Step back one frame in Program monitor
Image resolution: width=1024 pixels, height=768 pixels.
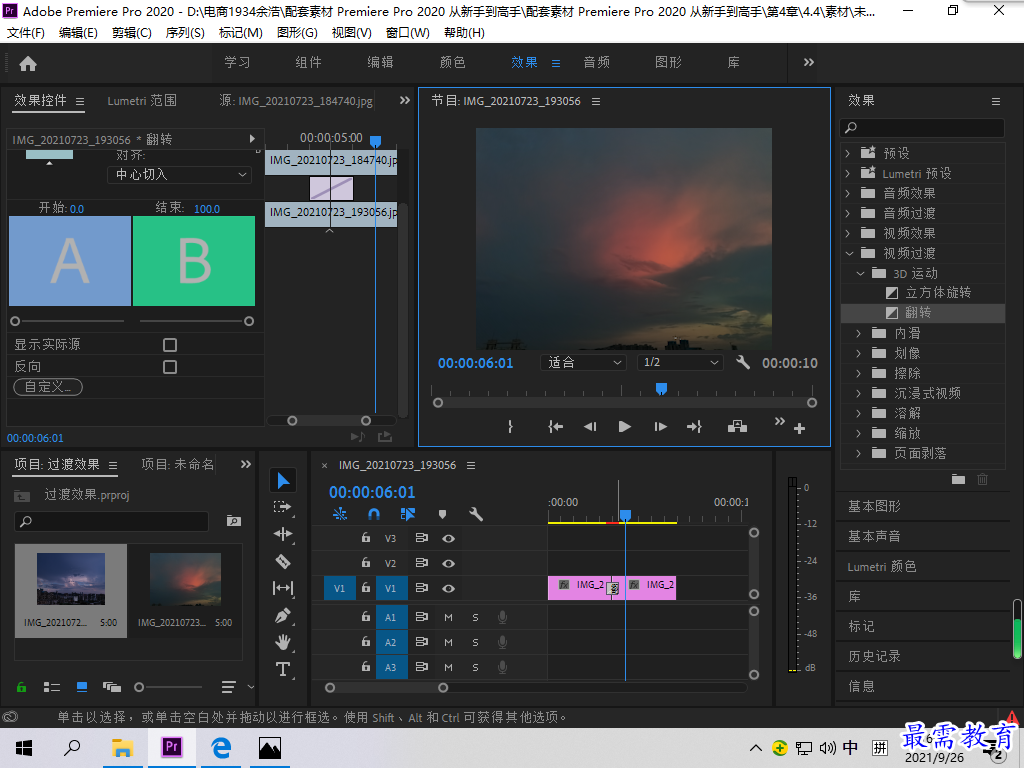(x=590, y=426)
